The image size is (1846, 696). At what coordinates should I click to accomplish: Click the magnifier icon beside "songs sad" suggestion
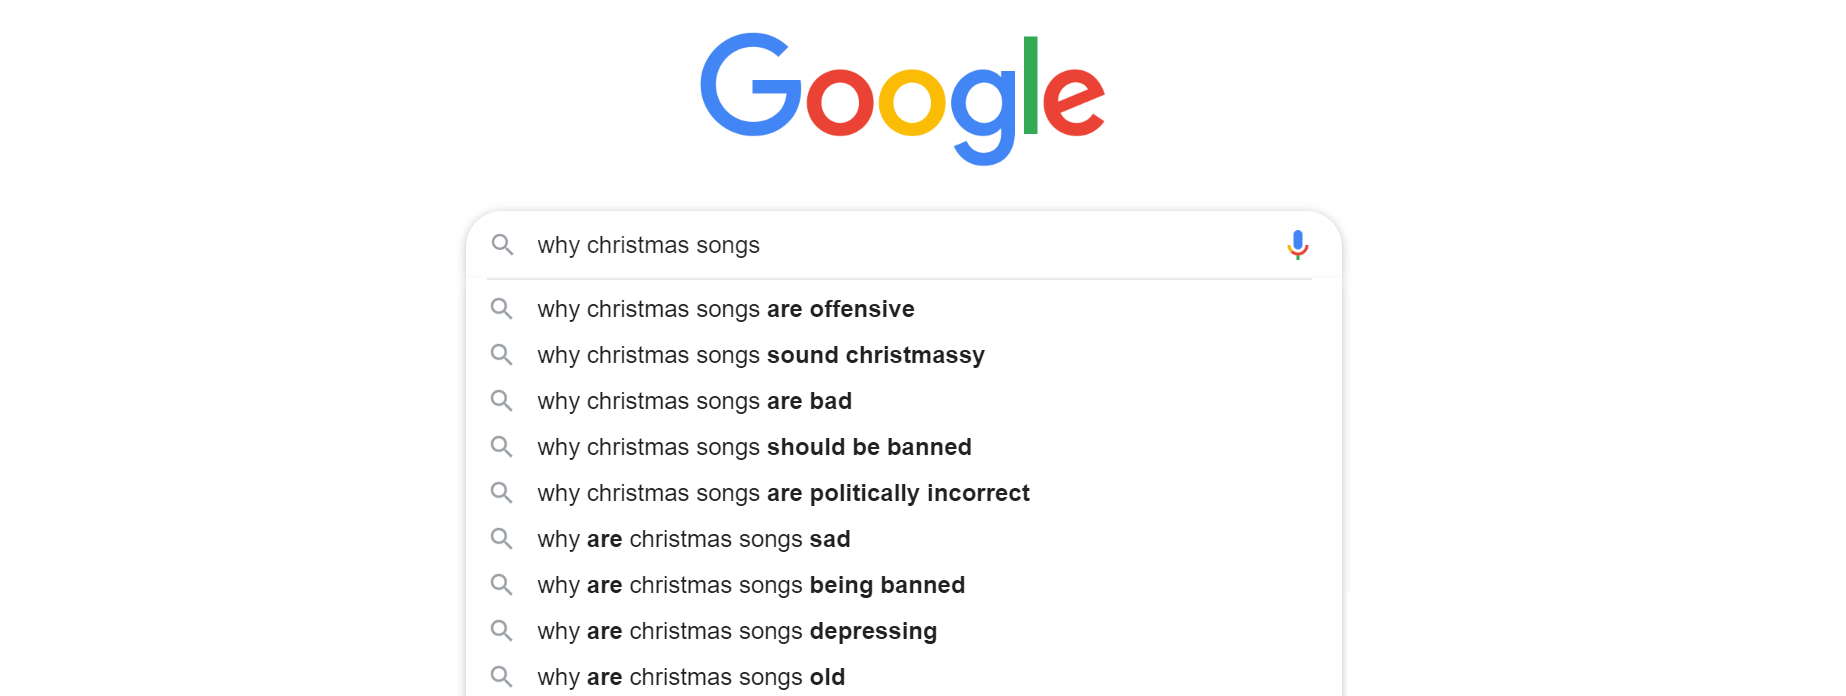502,539
